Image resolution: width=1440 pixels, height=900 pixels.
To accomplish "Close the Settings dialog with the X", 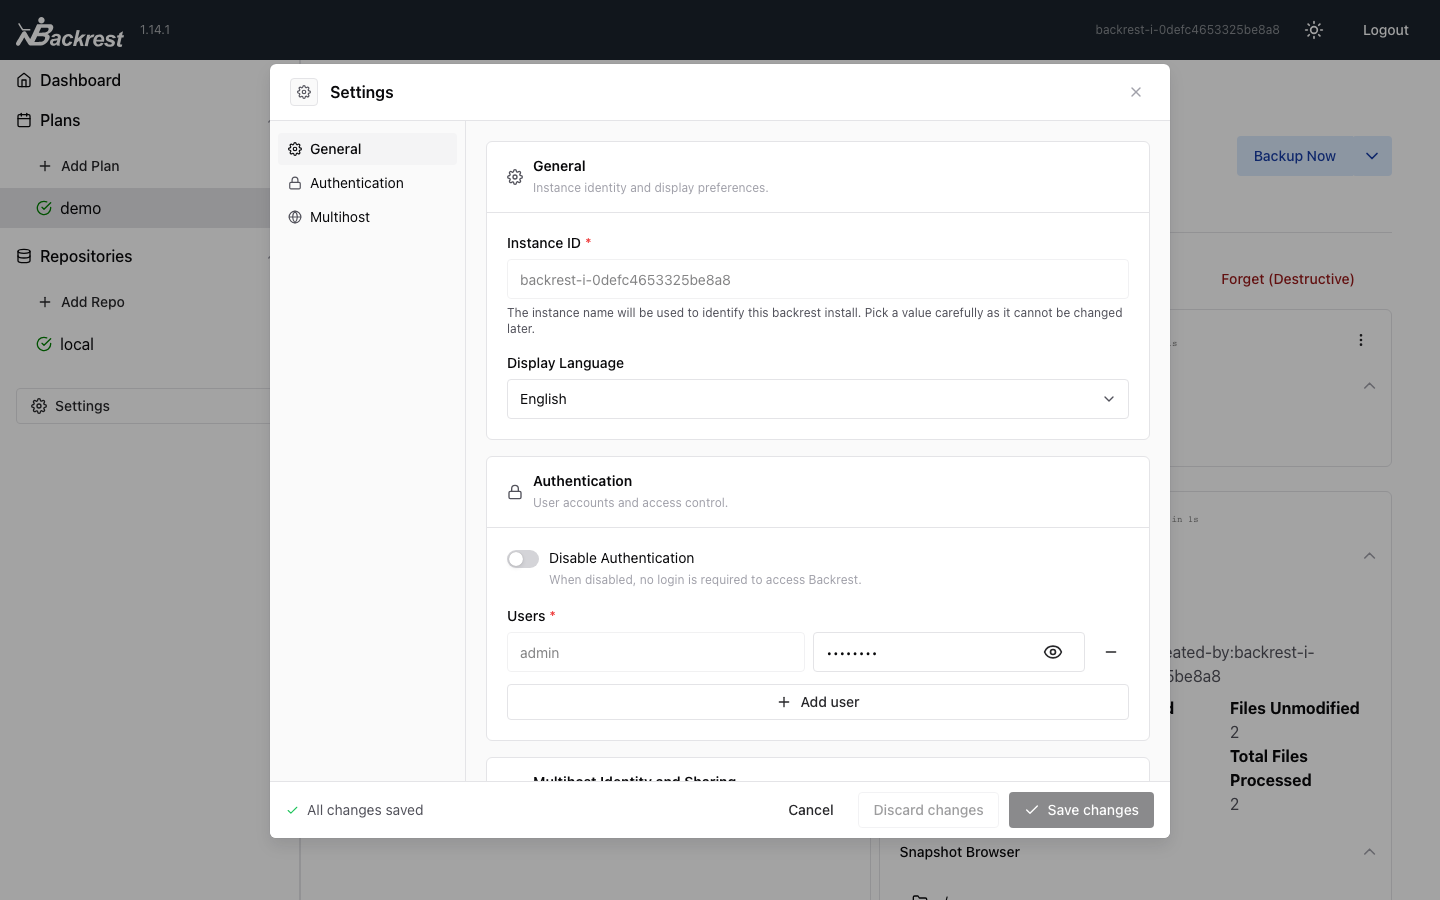I will [x=1136, y=92].
